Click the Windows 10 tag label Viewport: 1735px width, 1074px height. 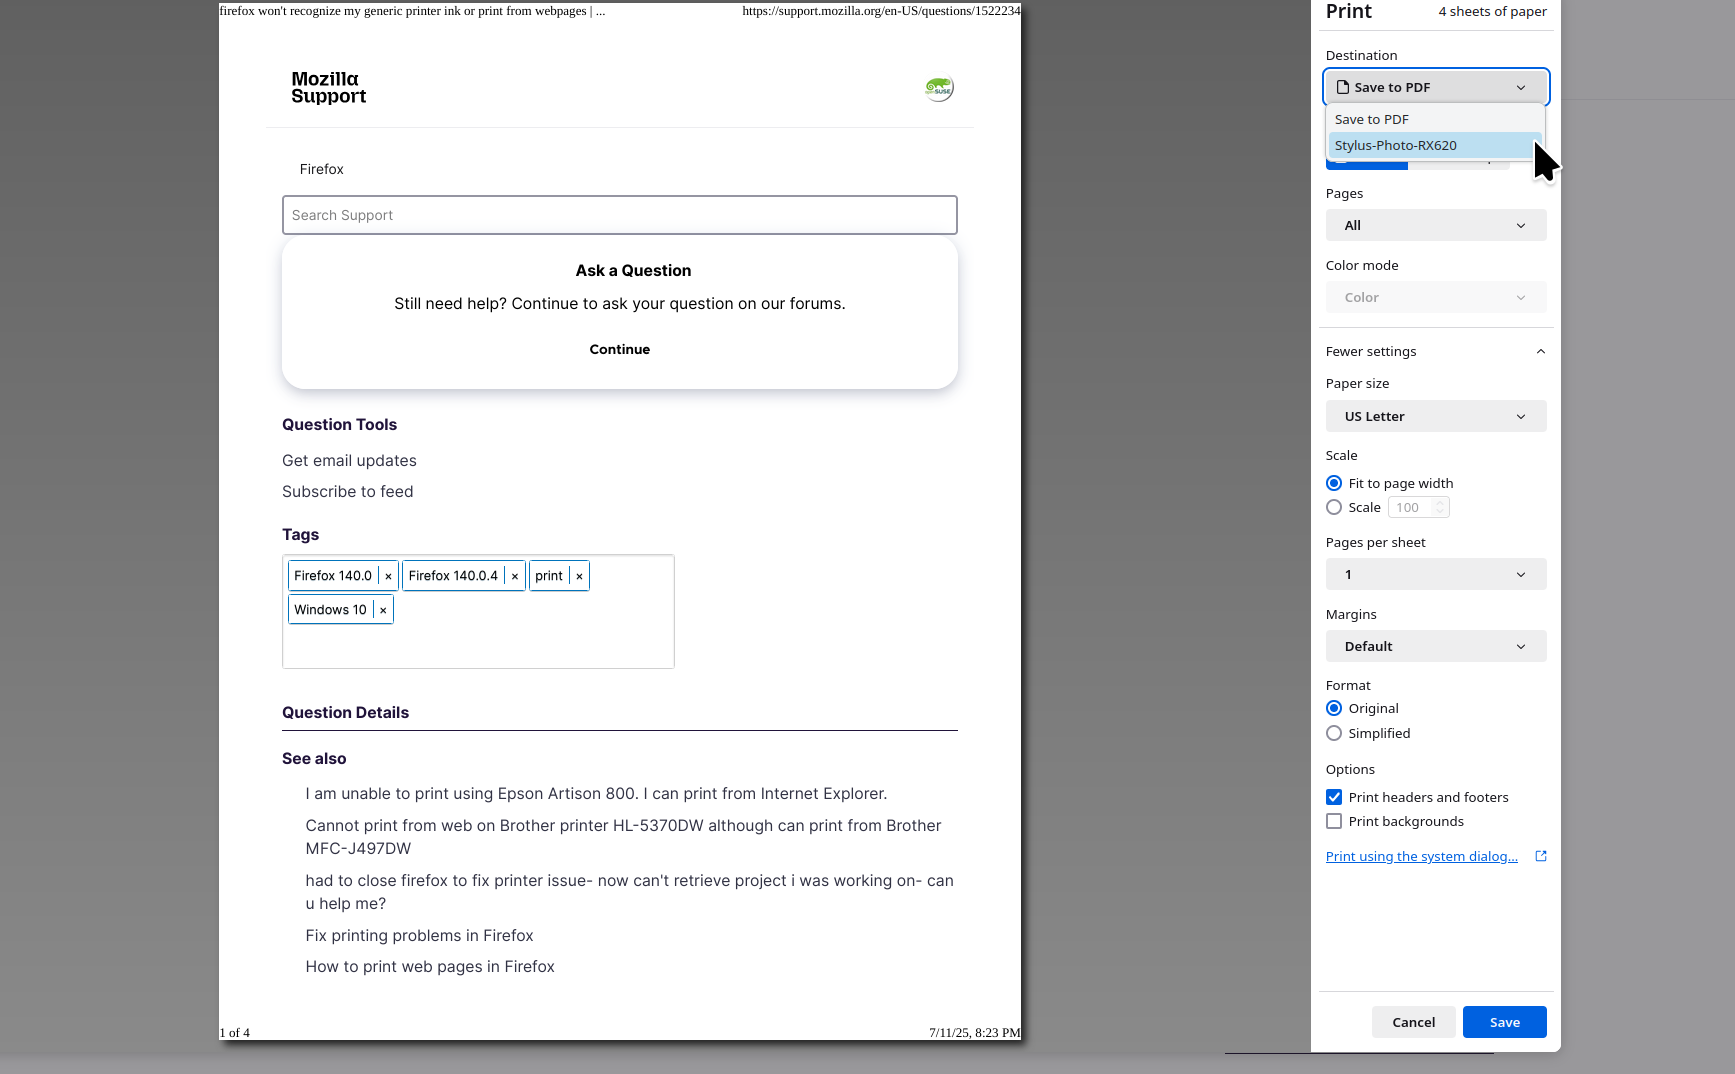coord(330,610)
